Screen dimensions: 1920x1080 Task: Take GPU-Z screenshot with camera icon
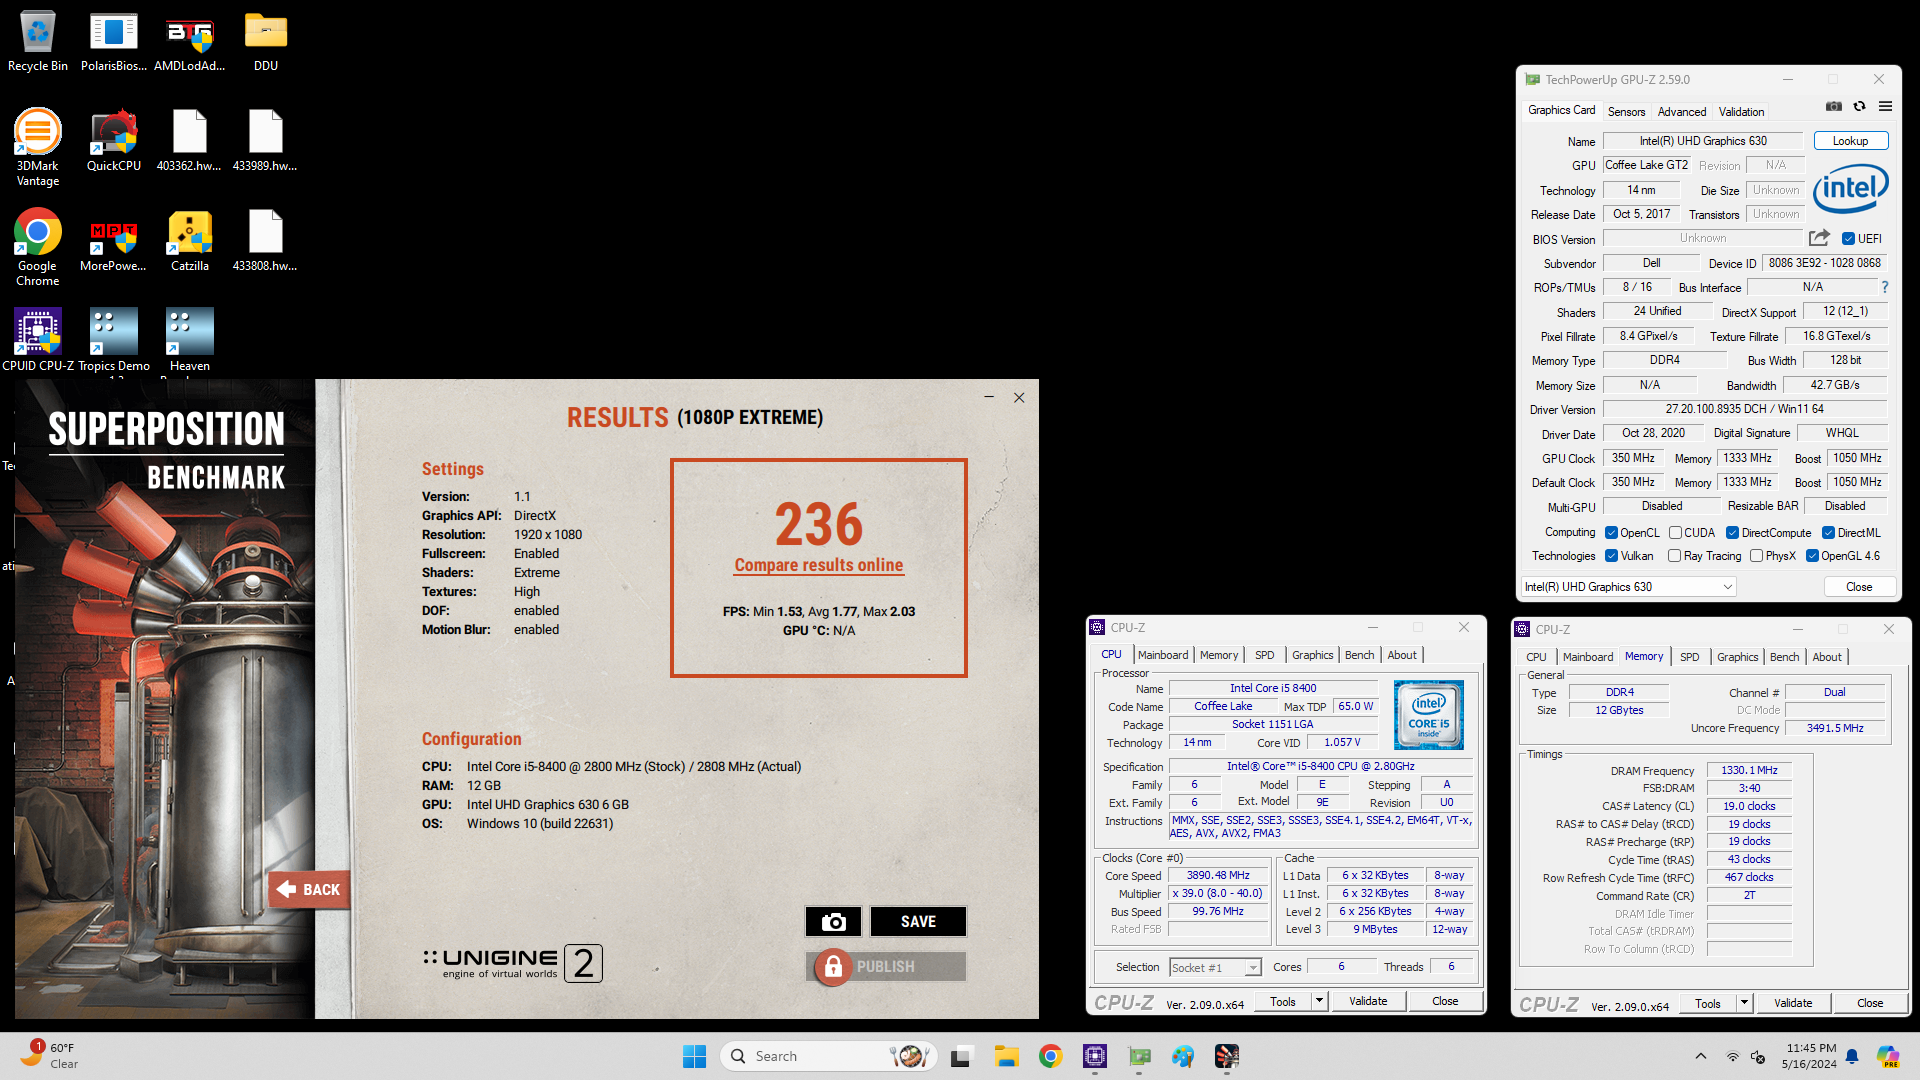pos(1834,106)
